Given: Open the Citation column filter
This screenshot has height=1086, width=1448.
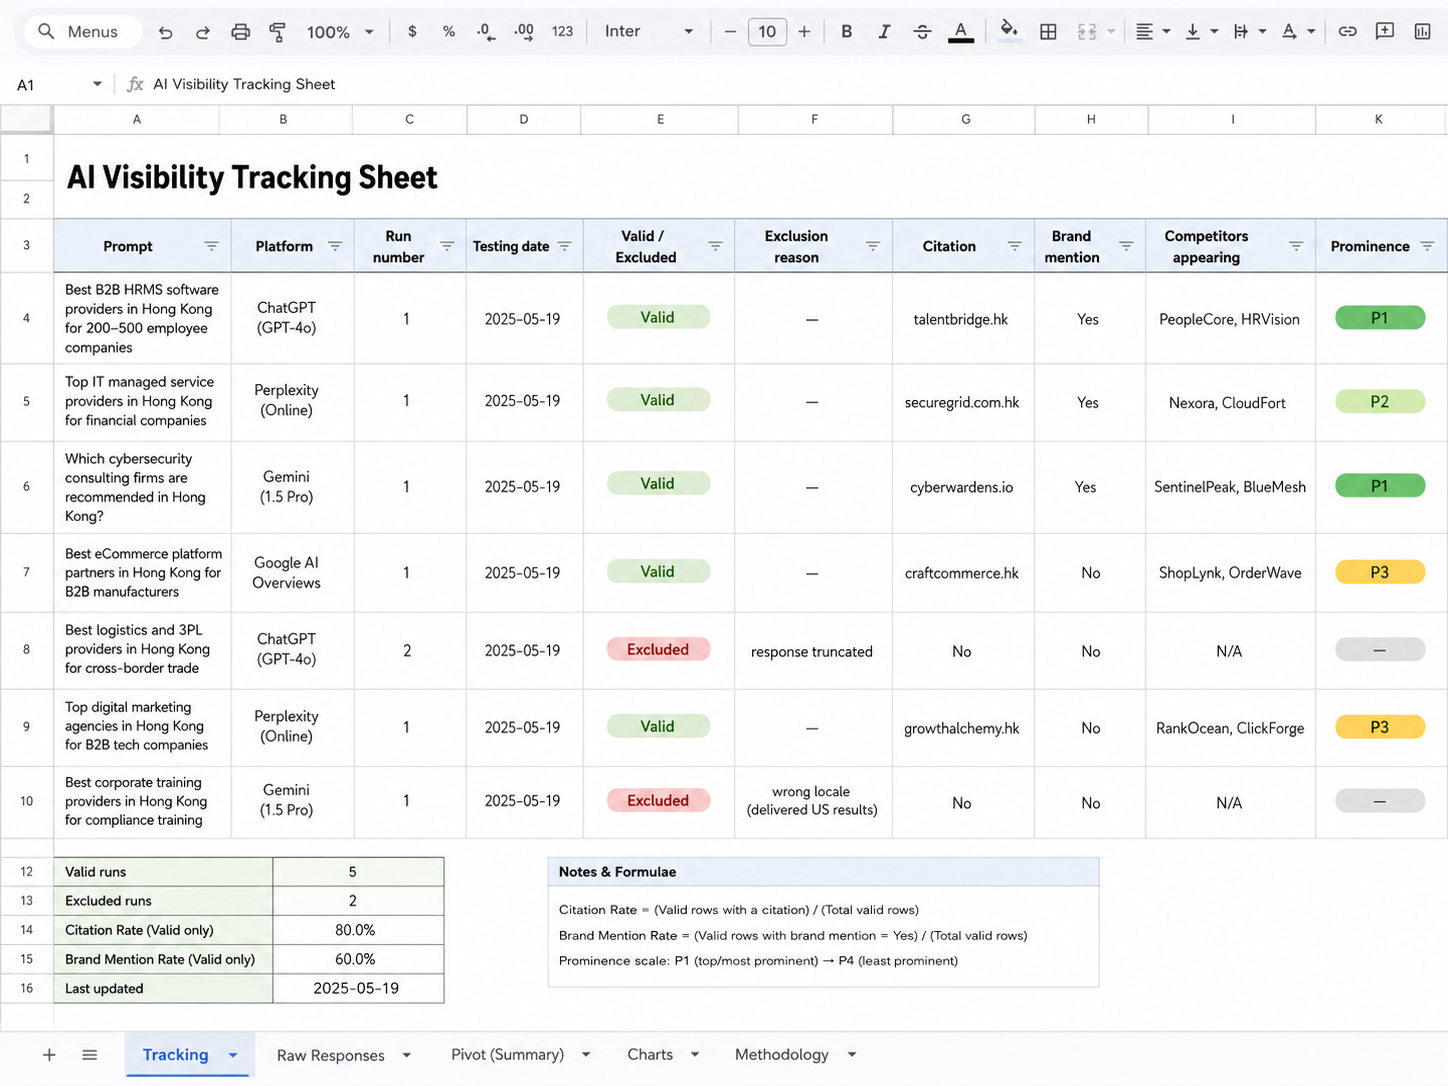Looking at the screenshot, I should [x=1014, y=246].
